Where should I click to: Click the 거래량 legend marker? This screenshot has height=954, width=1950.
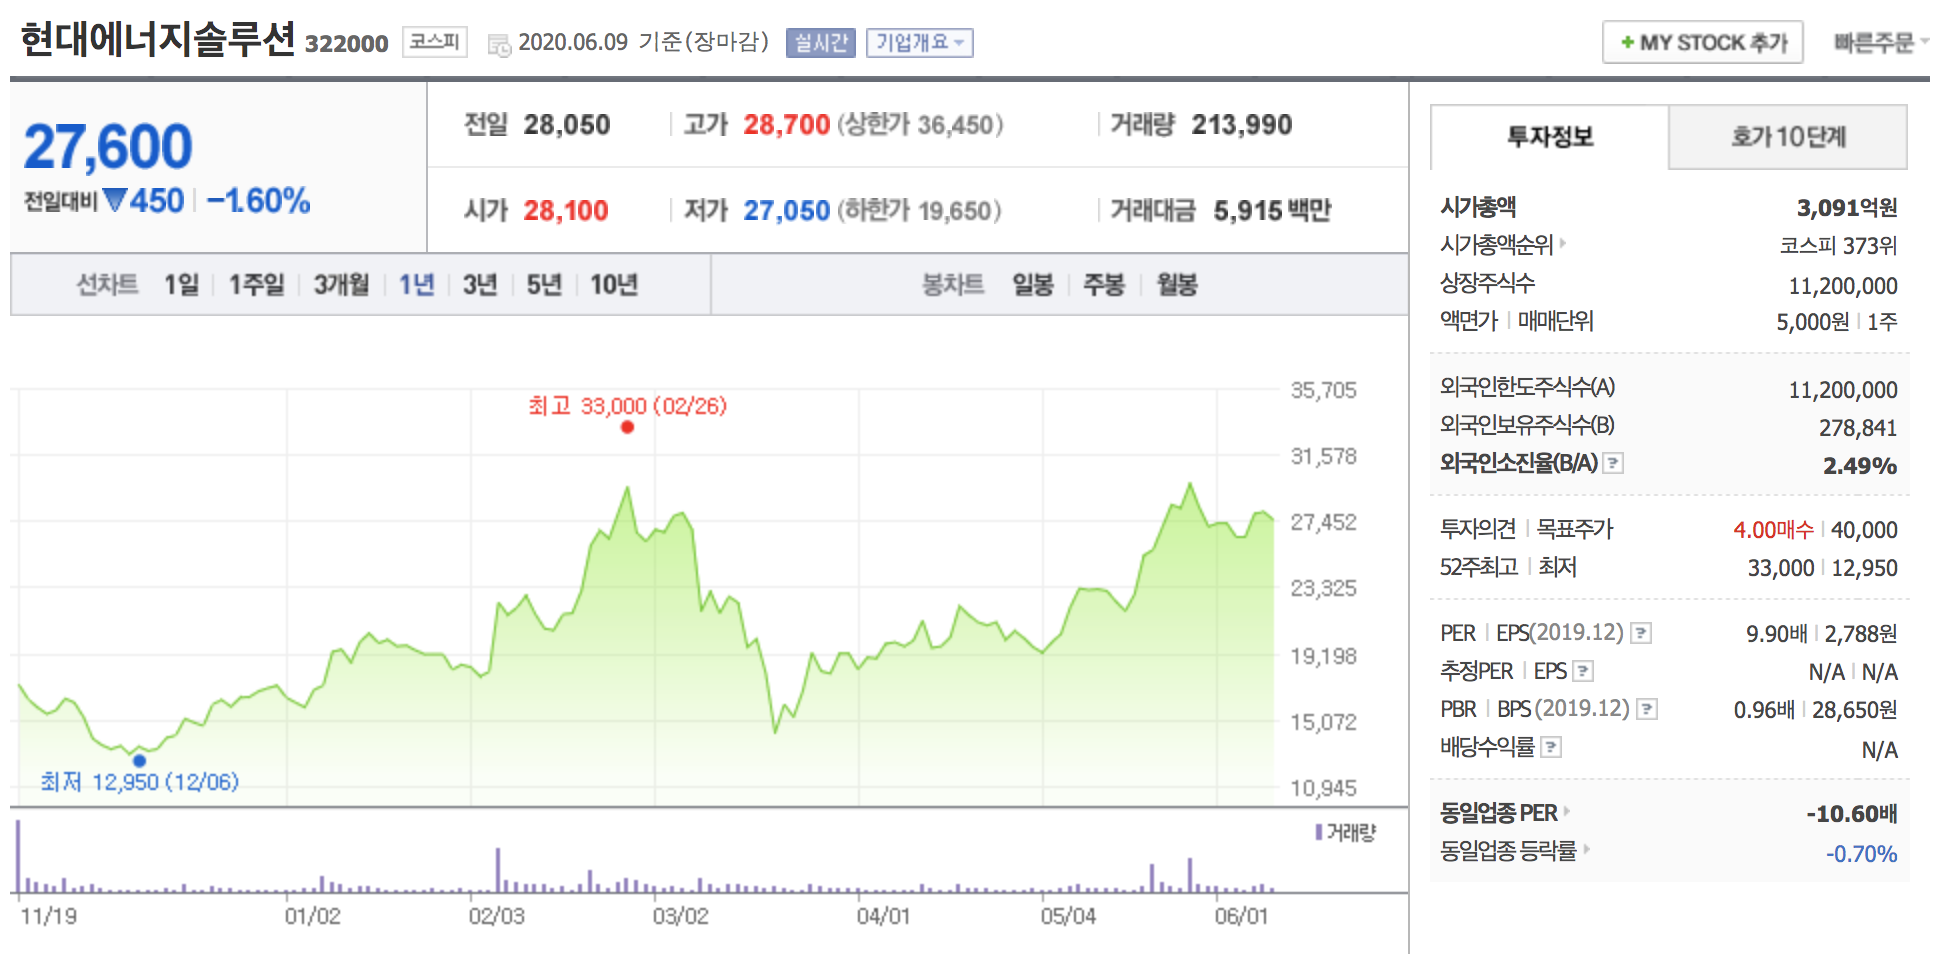click(x=1319, y=832)
